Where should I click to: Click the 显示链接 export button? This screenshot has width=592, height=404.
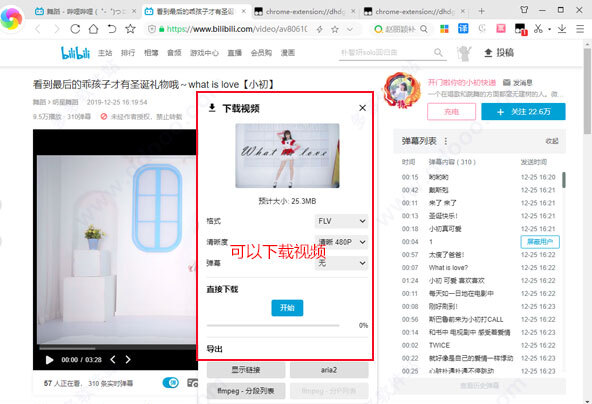(x=246, y=370)
